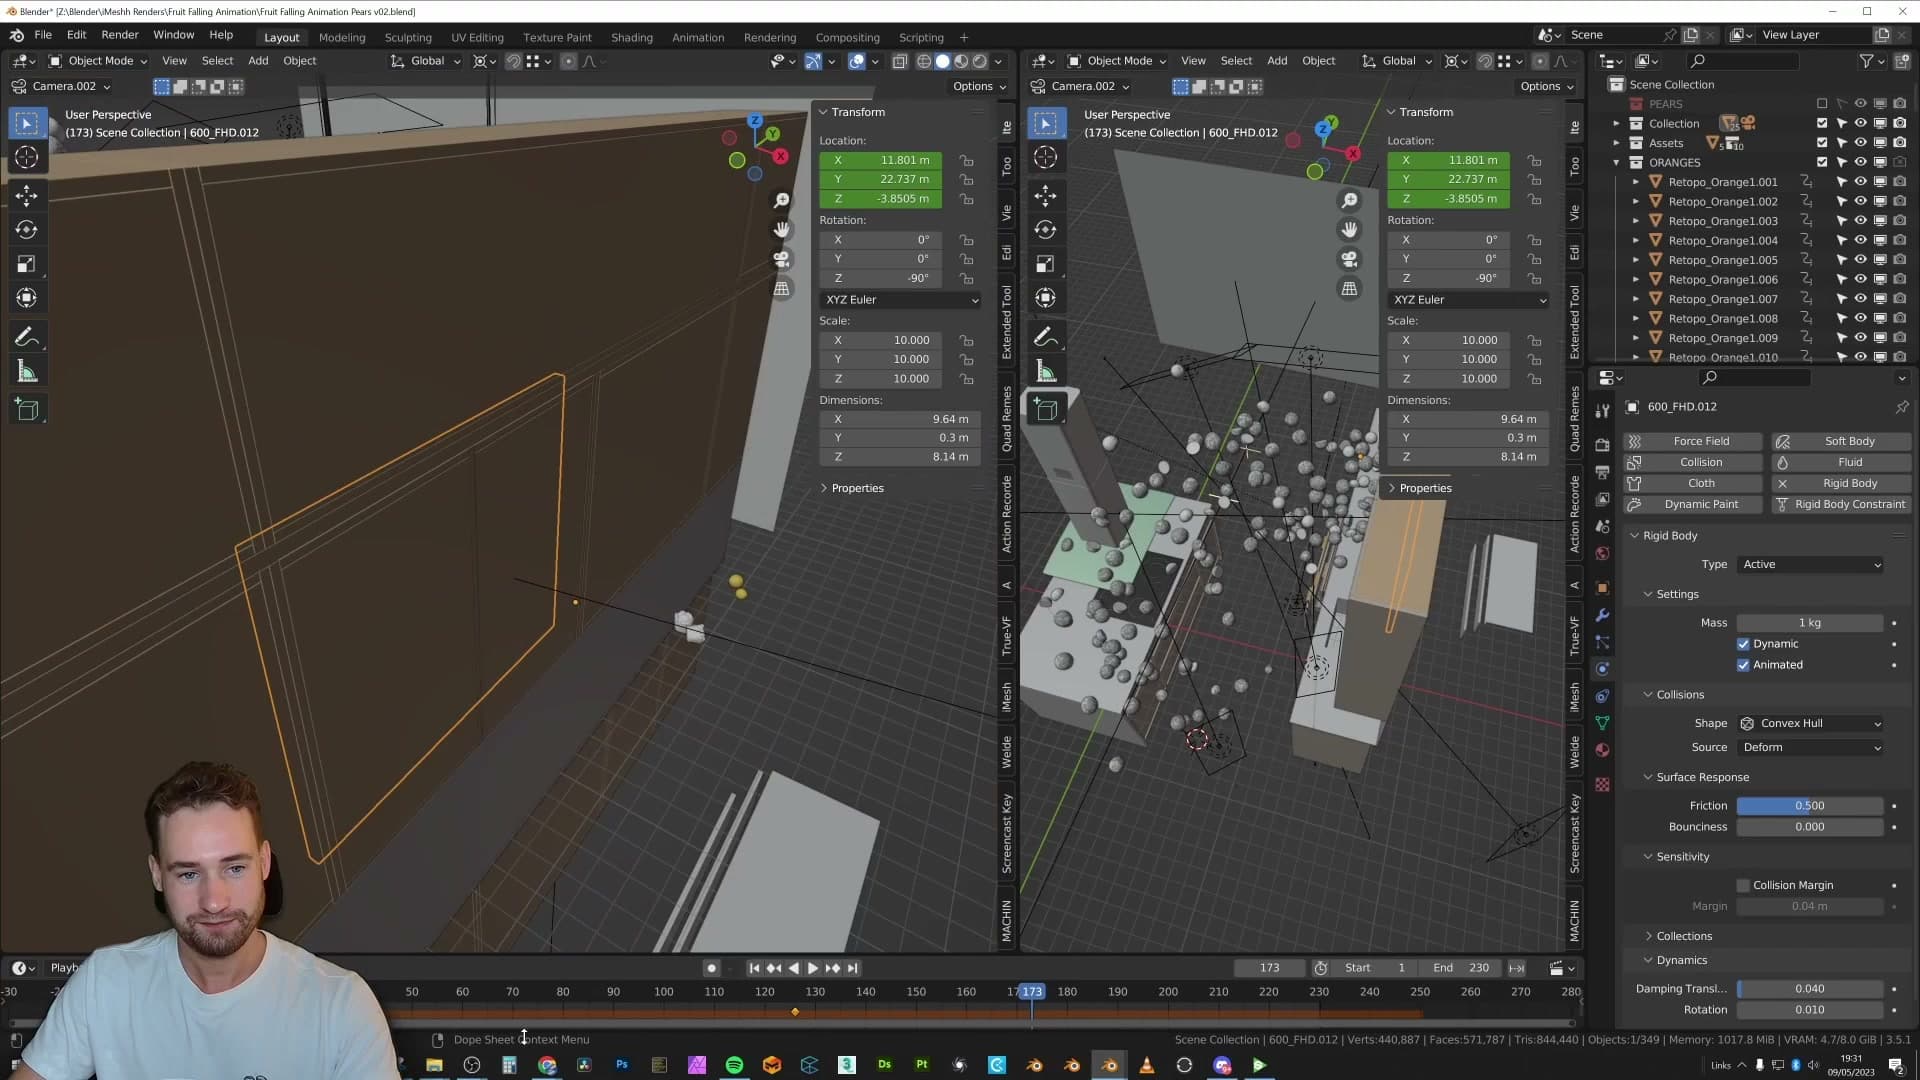Select the Add Cube tool in left viewport
The height and width of the screenshot is (1080, 1920).
(x=27, y=410)
